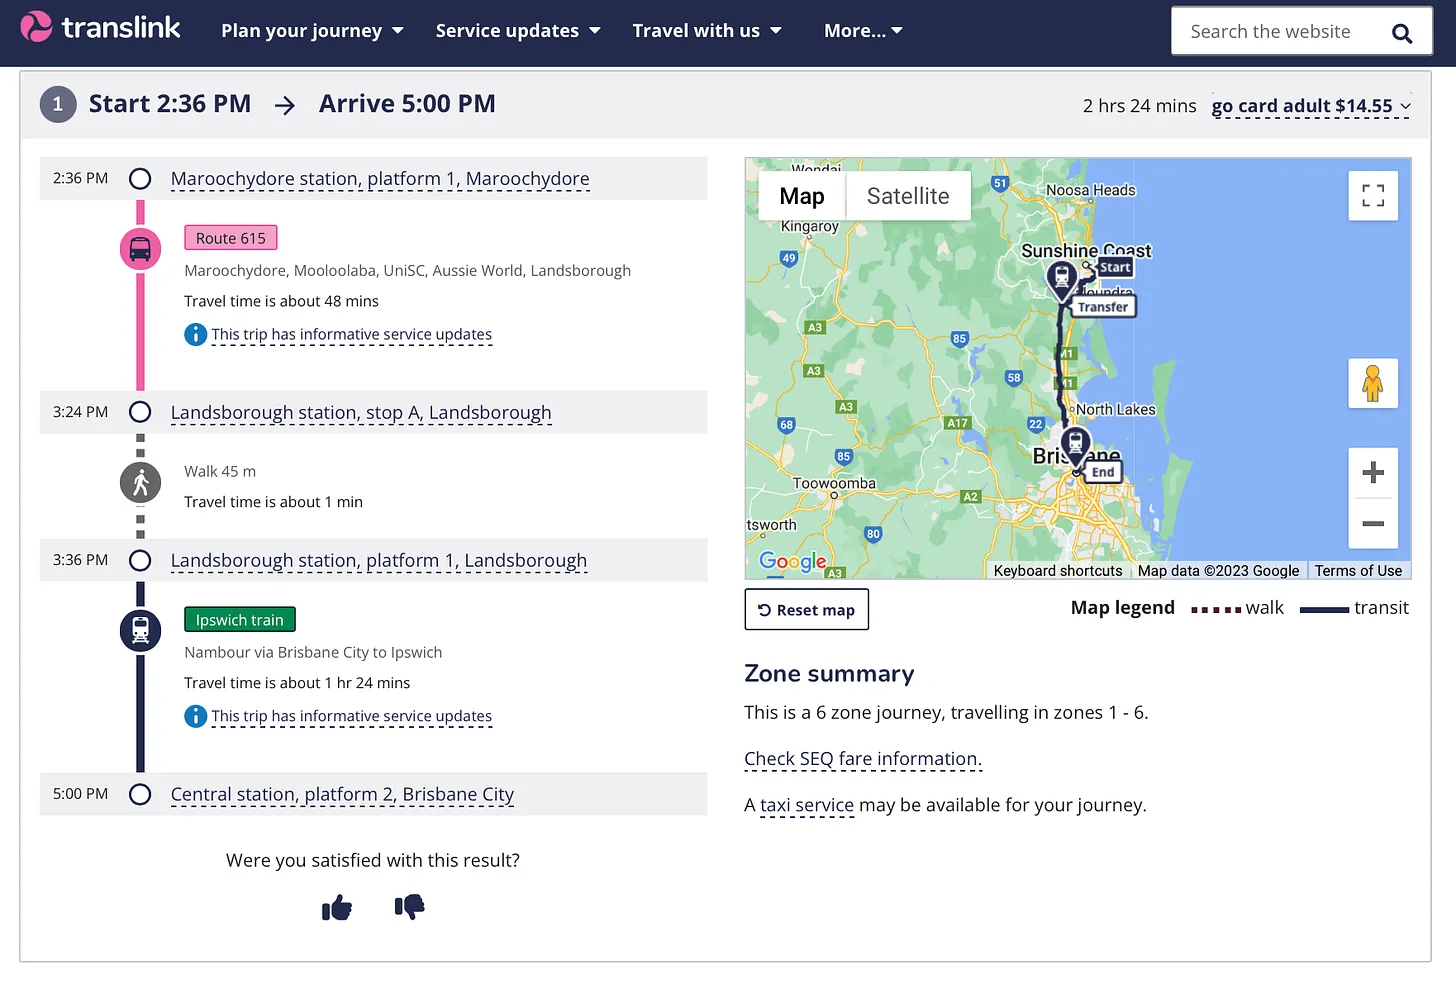The image size is (1456, 988).
Task: Expand the Travel with us menu
Action: (x=707, y=31)
